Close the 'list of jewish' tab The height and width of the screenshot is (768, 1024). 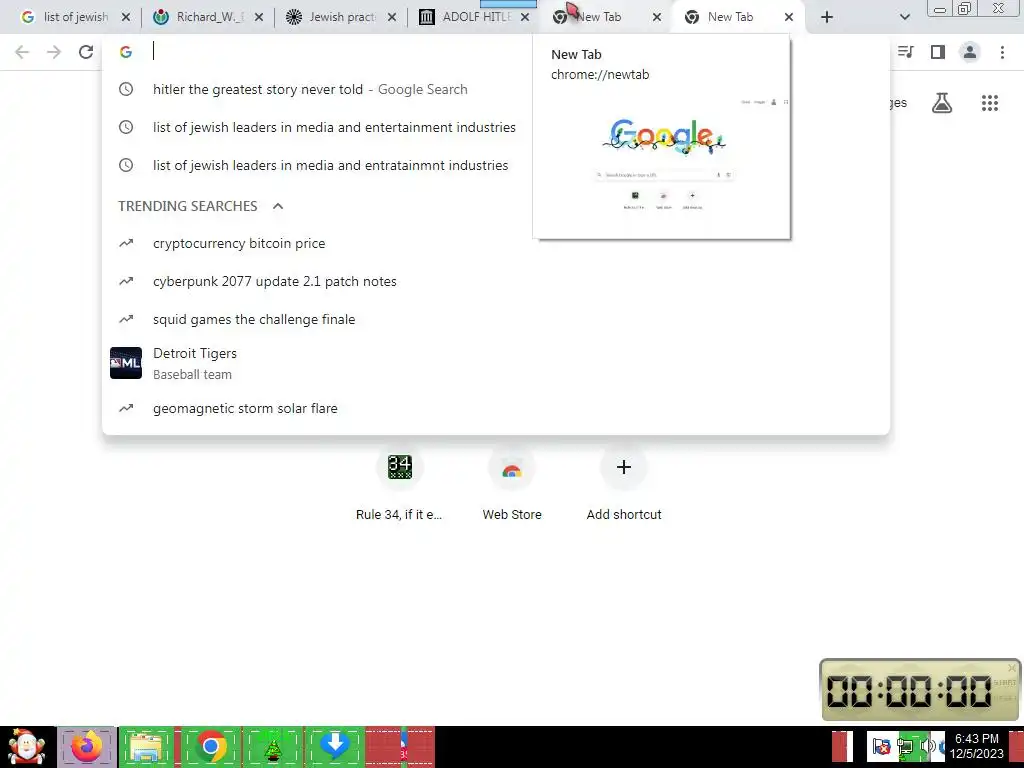coord(126,18)
